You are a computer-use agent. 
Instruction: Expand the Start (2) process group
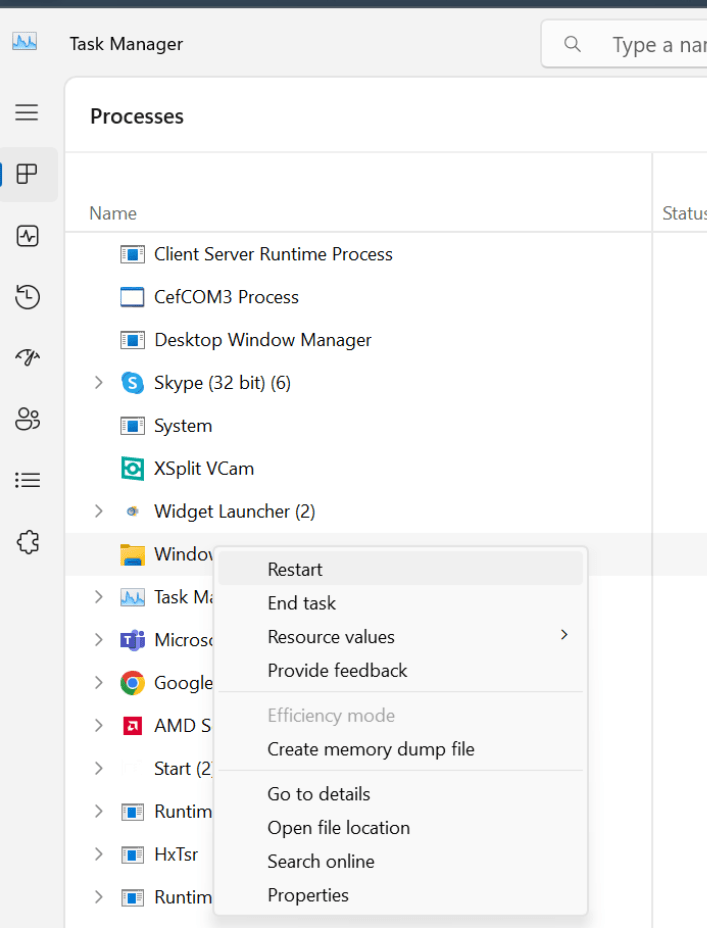(99, 769)
